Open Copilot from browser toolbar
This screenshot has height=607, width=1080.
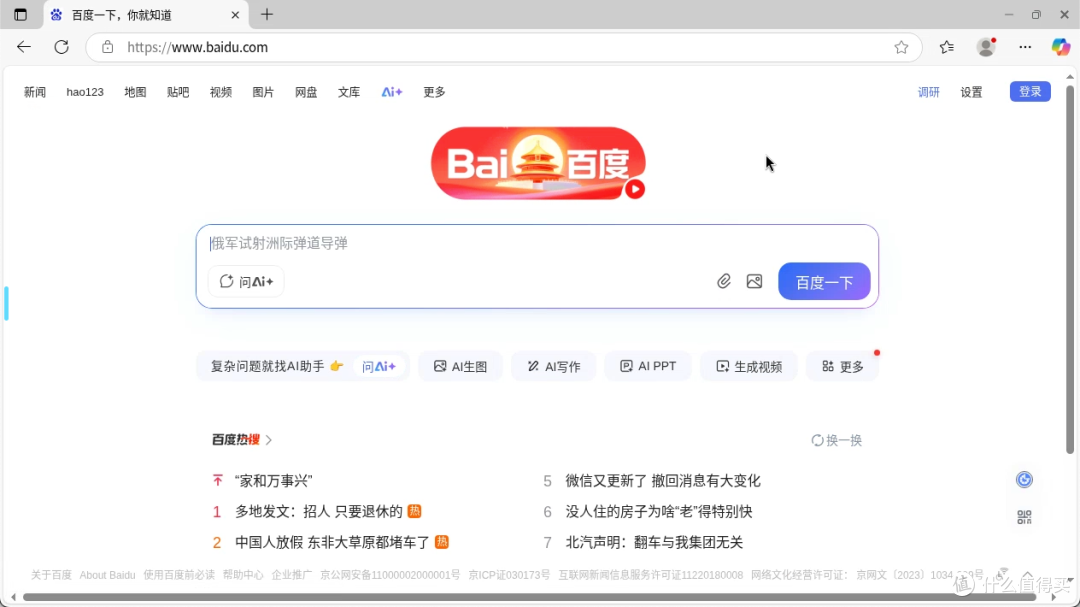(x=1060, y=47)
